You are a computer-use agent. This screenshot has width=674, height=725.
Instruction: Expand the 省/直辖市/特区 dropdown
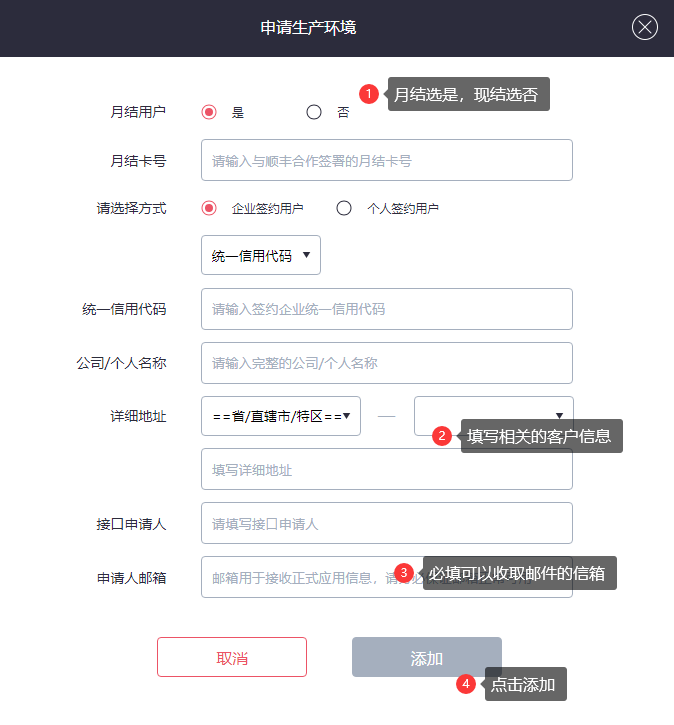(x=280, y=416)
